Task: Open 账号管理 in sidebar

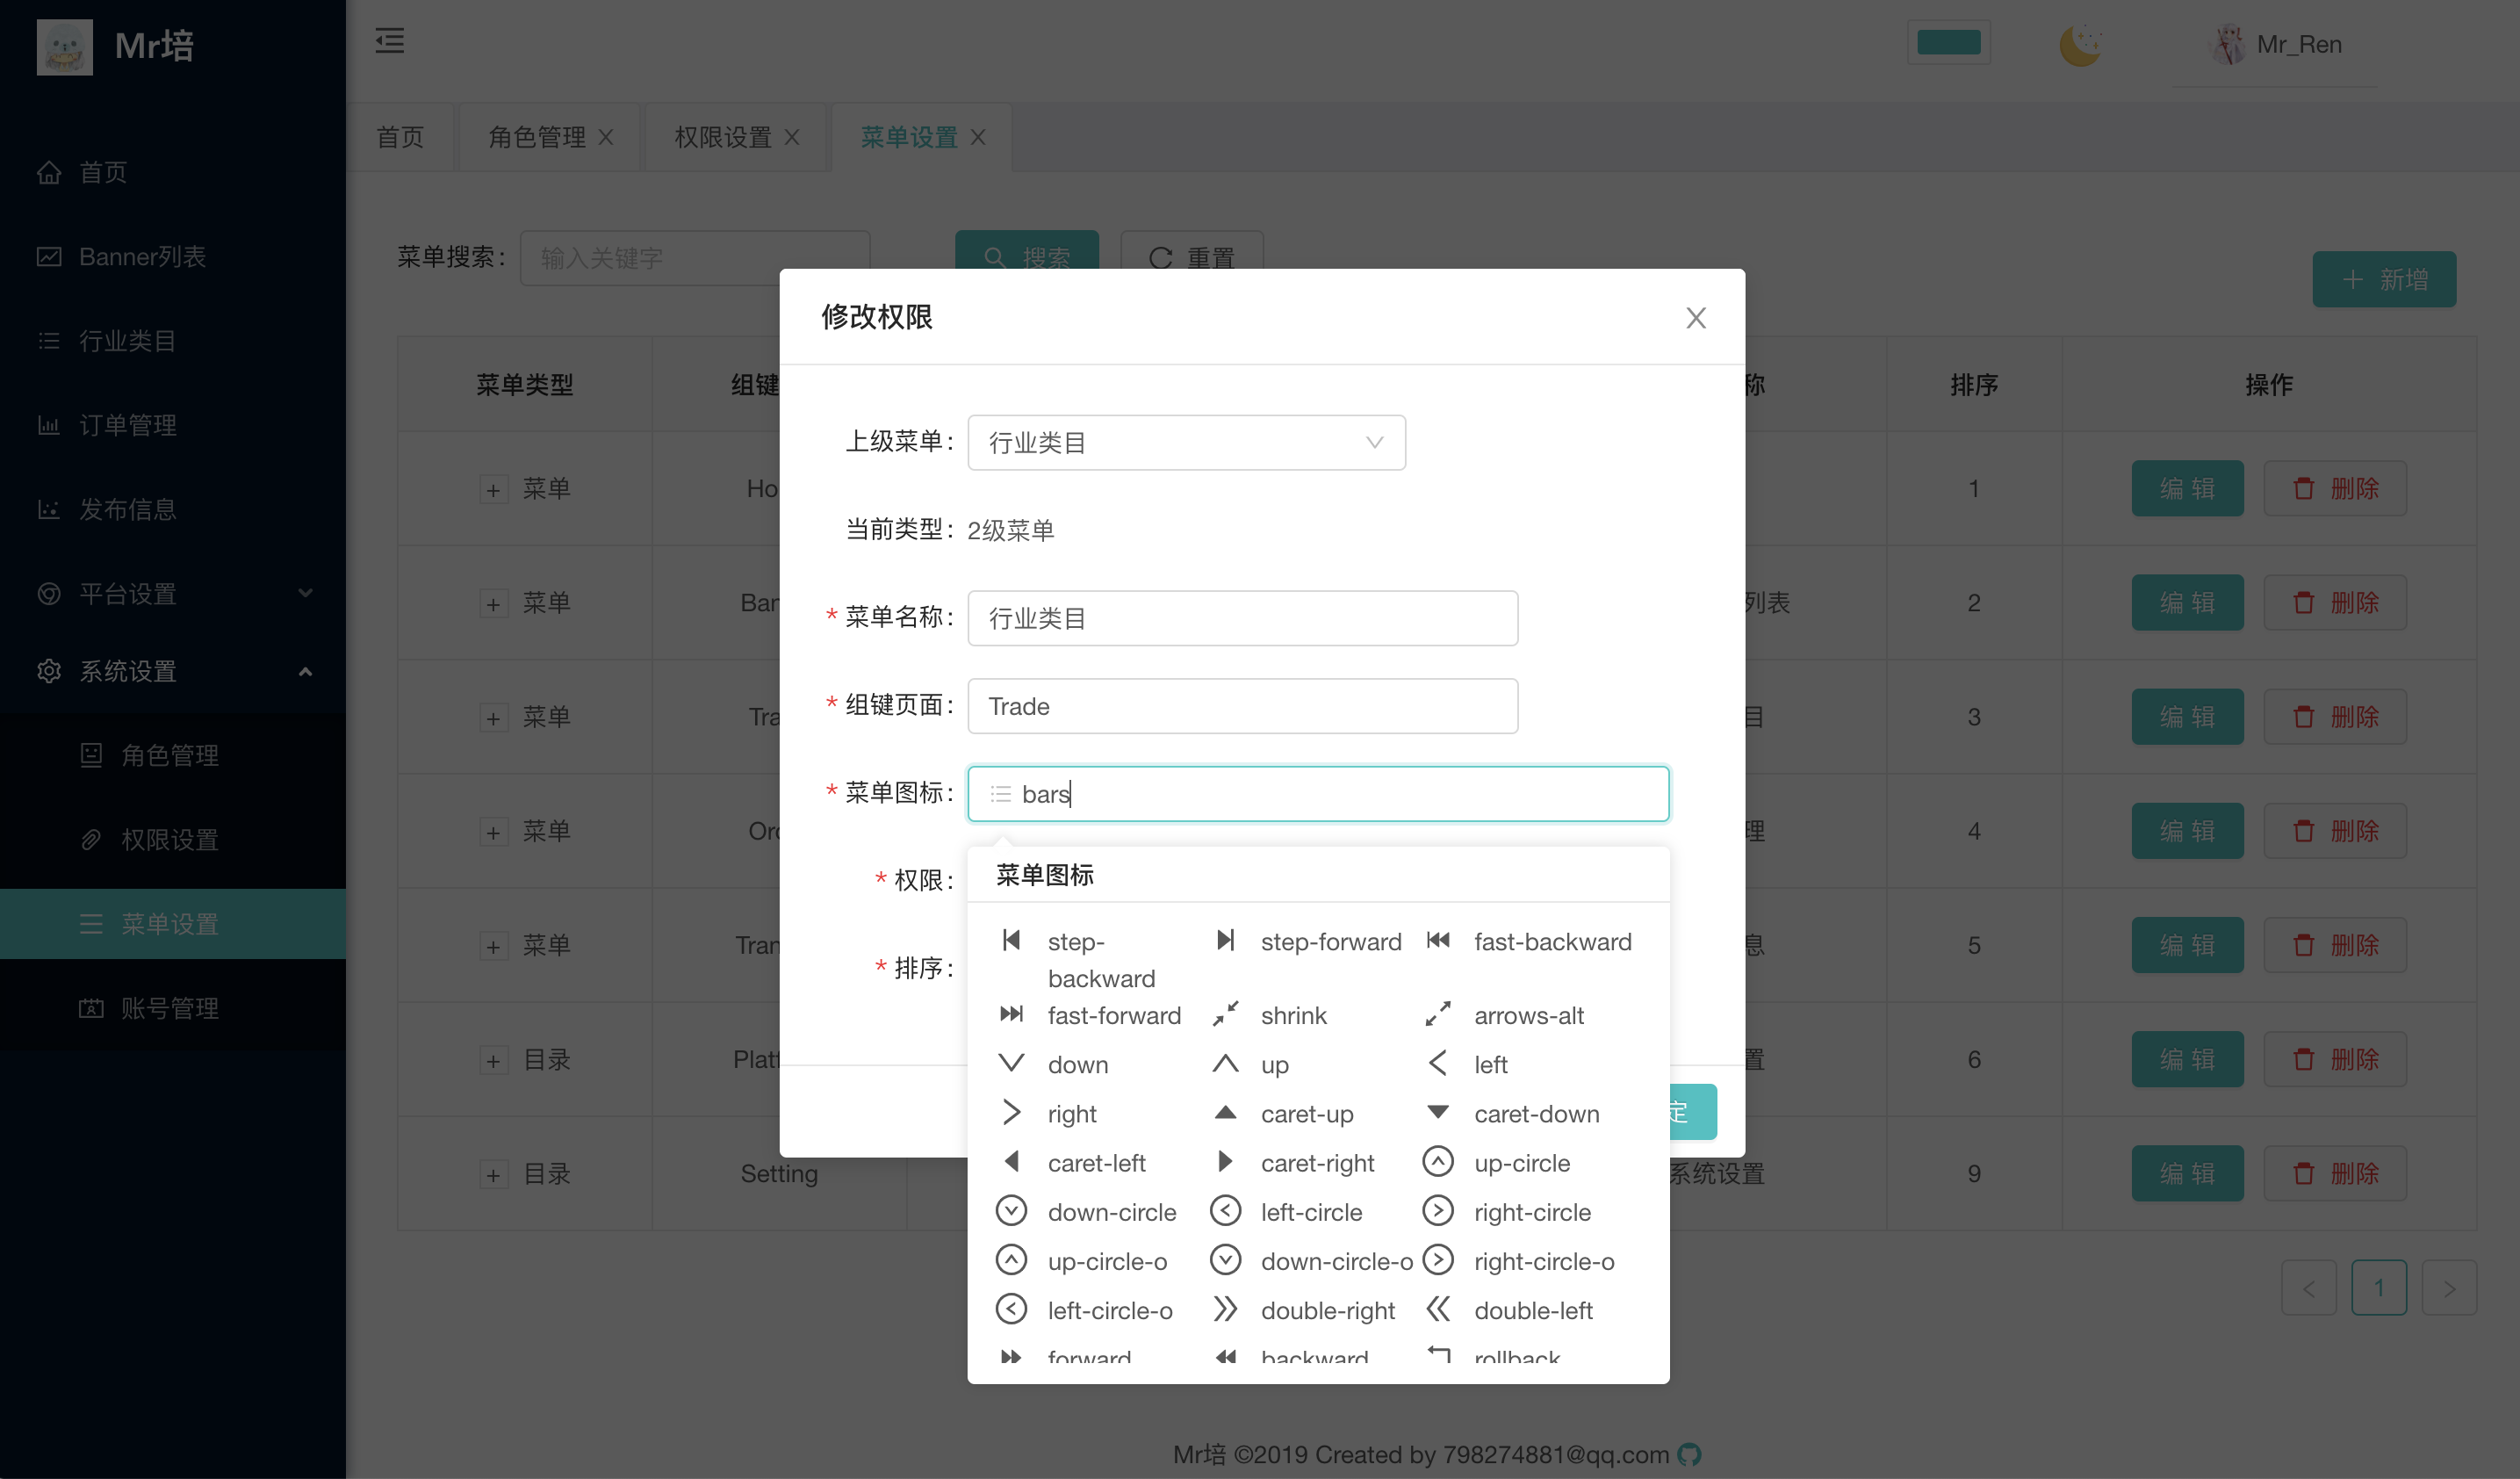Action: tap(170, 1008)
